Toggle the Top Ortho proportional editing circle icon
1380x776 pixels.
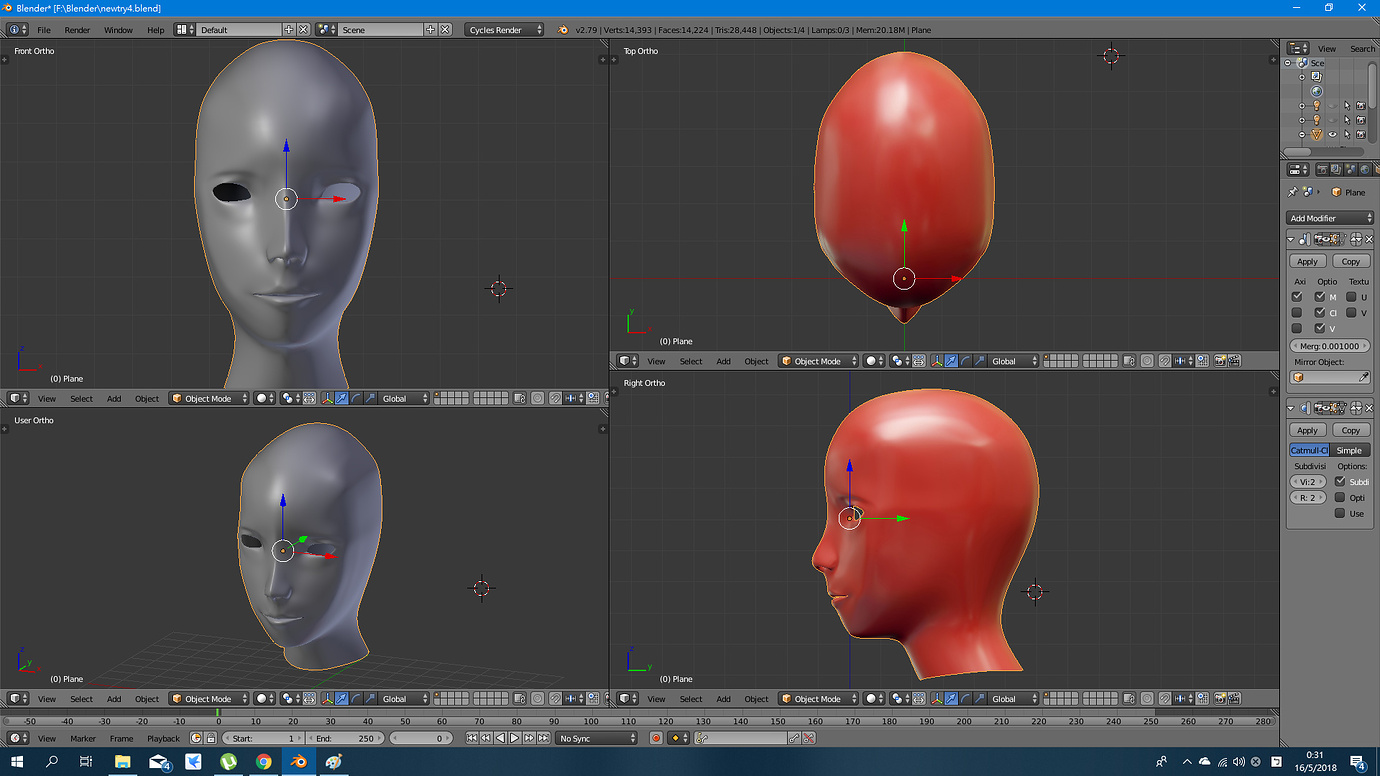pos(1146,361)
